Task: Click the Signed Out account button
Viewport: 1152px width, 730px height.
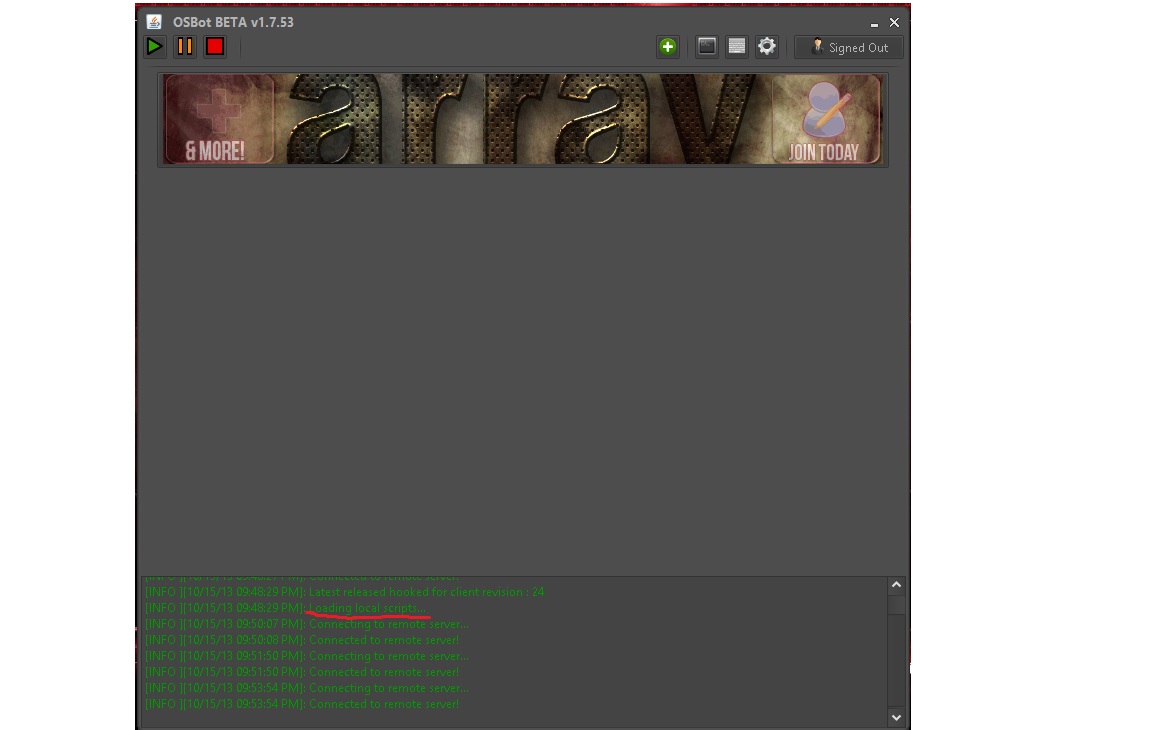Action: [x=849, y=47]
